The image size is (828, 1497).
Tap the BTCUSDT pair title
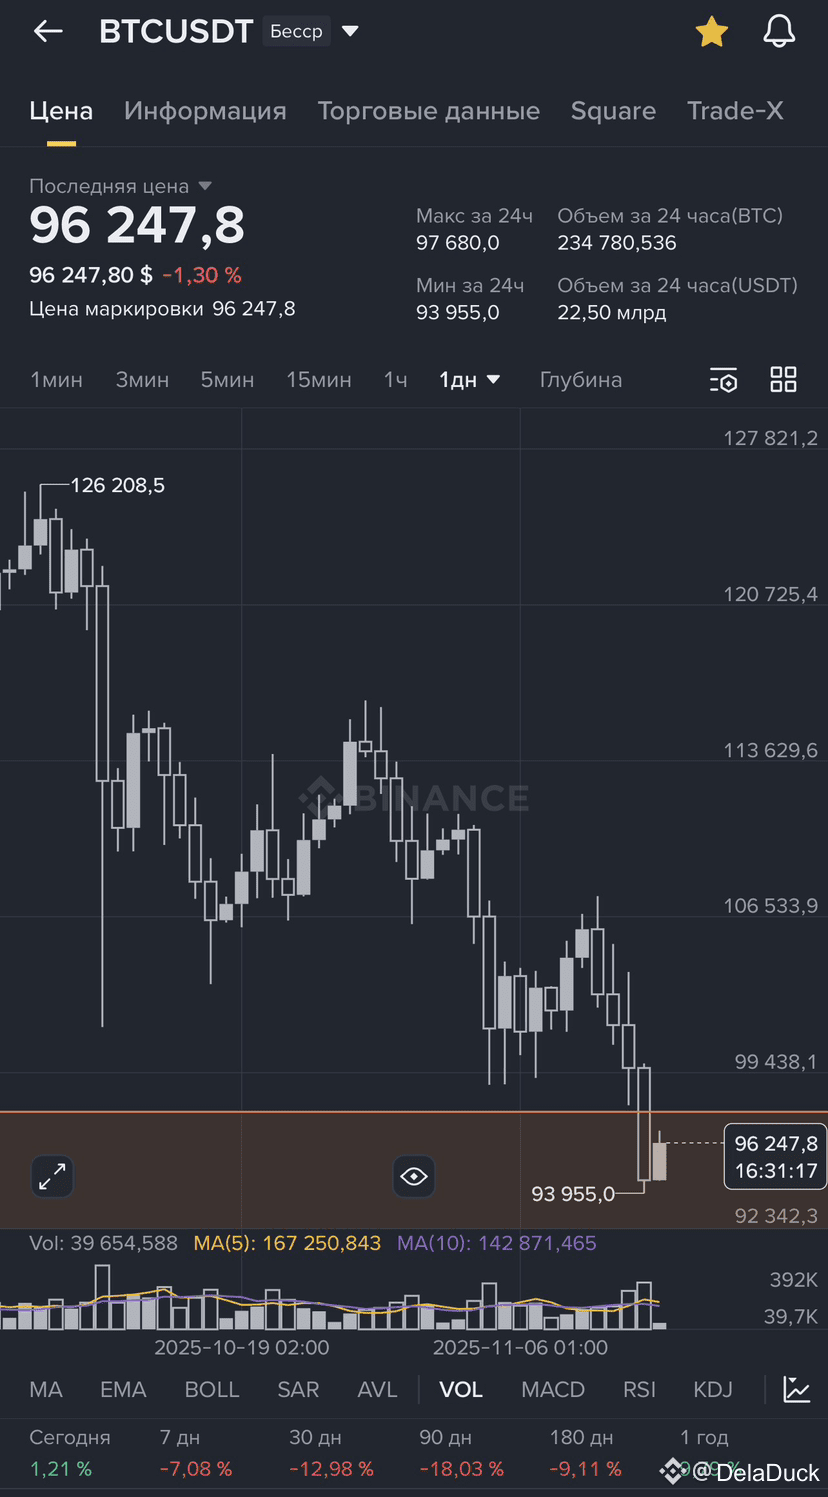176,31
